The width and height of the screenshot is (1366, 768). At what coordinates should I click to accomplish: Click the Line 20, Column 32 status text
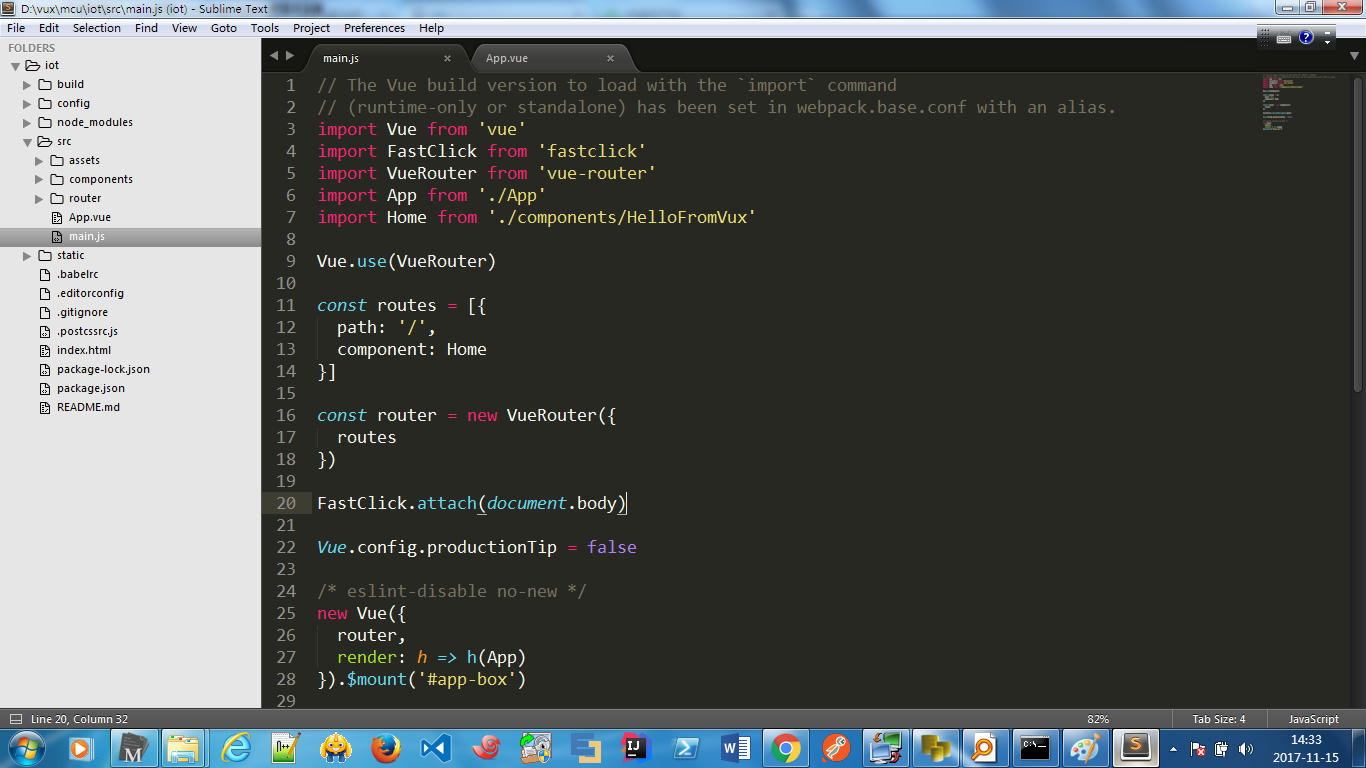click(79, 719)
